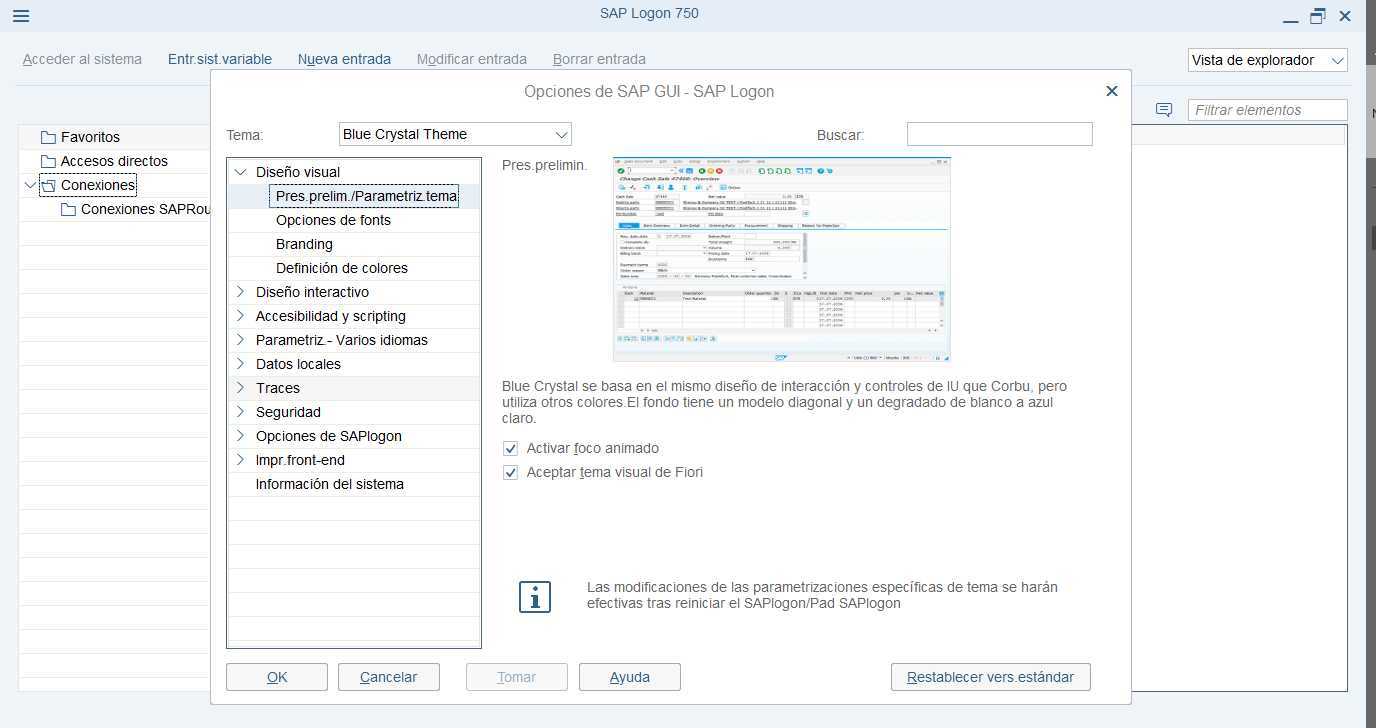Select the Favoritos label in the logon tree
The height and width of the screenshot is (728, 1376).
pos(90,137)
